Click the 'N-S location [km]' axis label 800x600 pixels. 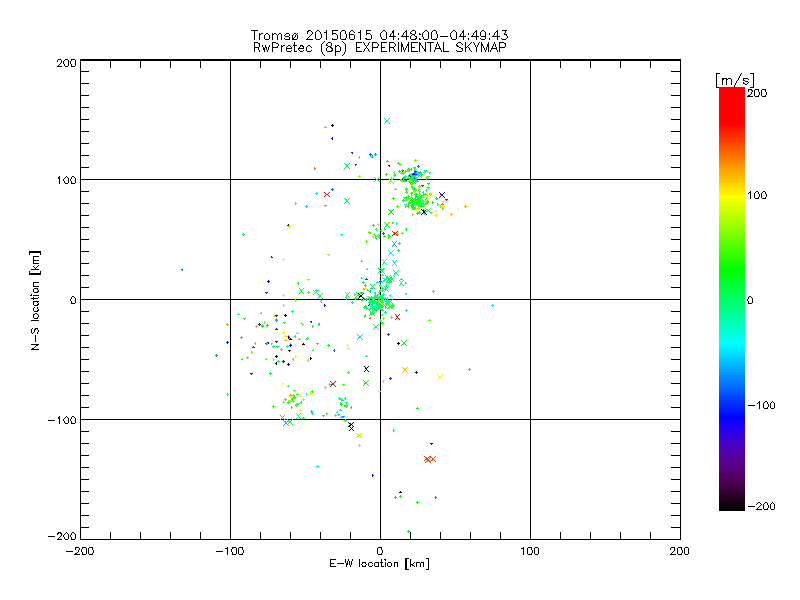[35, 301]
